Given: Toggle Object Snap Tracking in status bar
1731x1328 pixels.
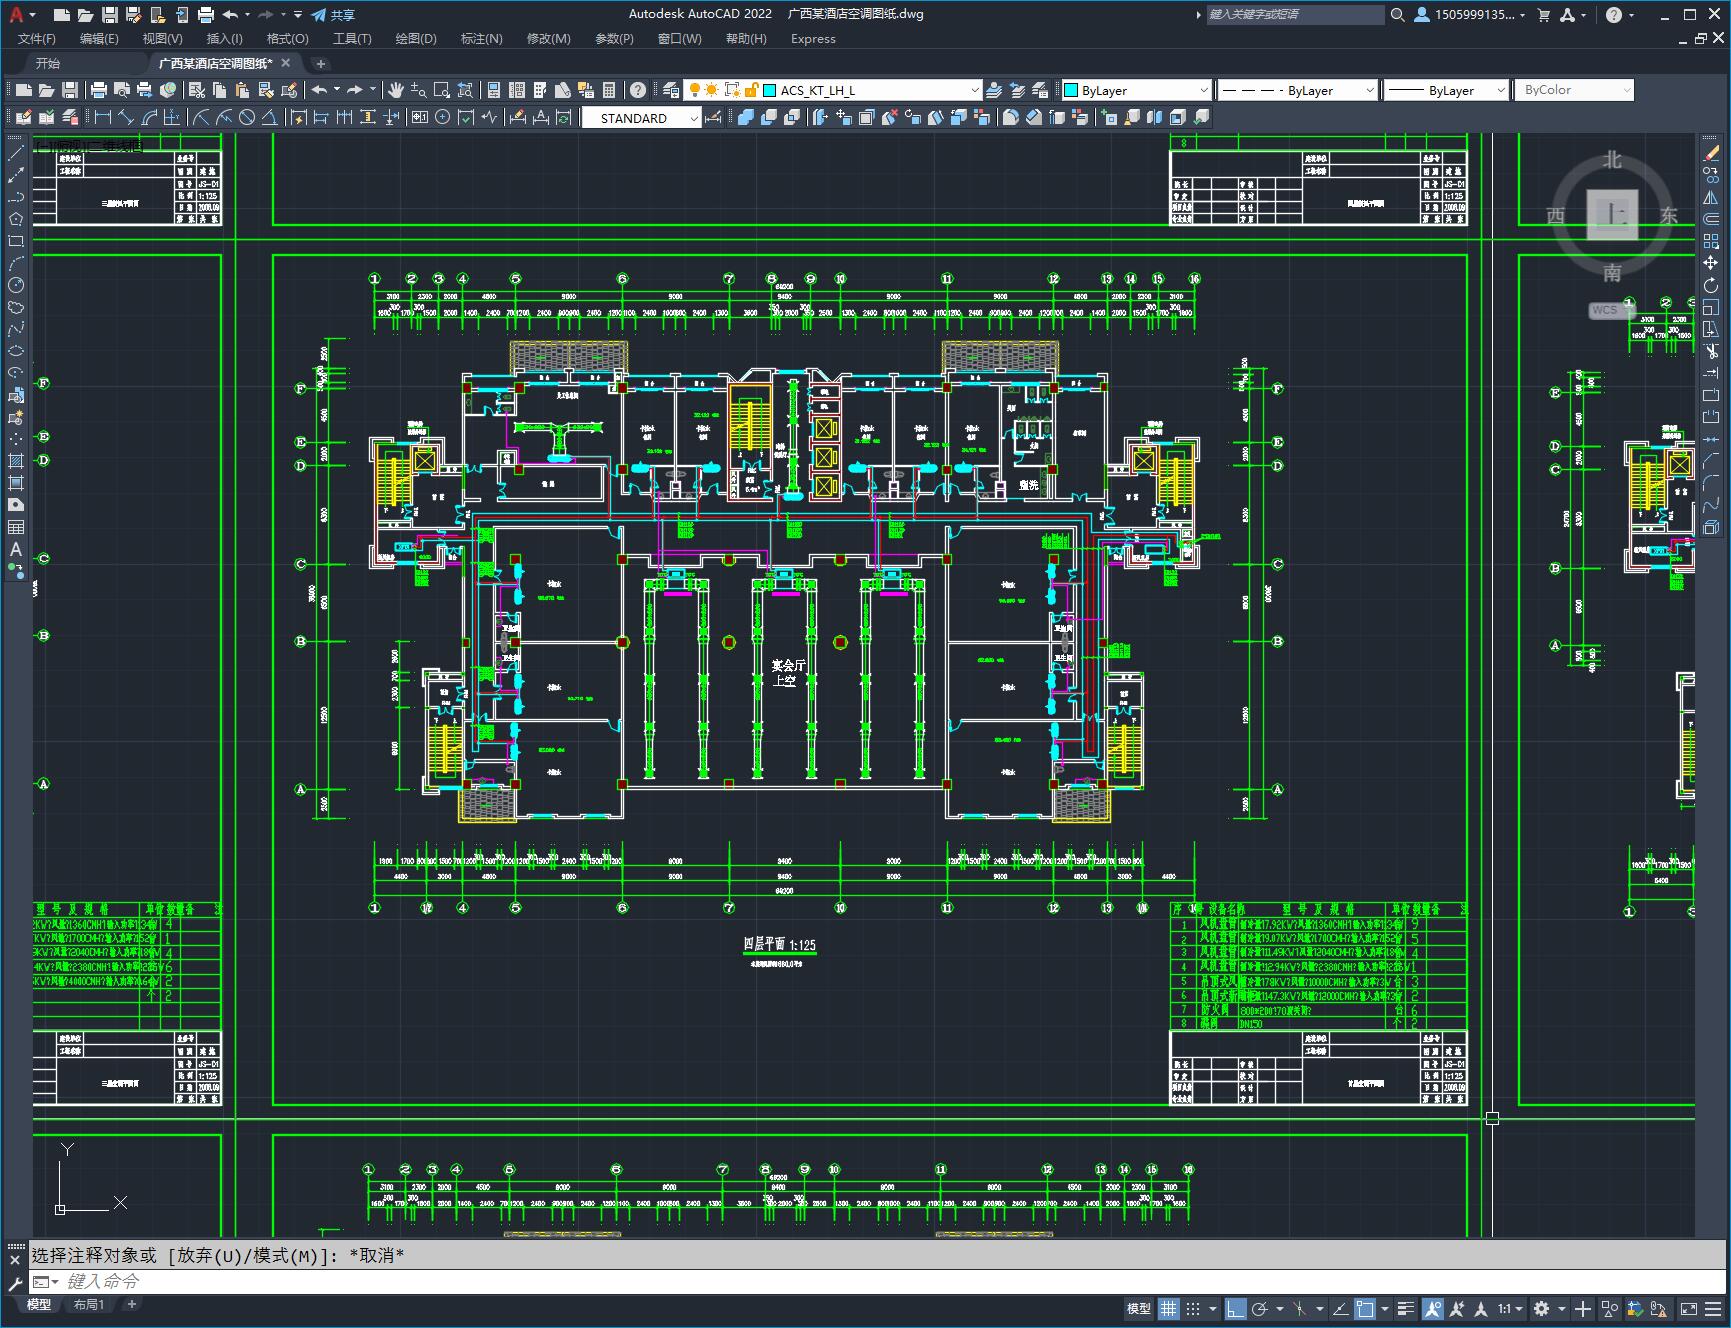Looking at the screenshot, I should pyautogui.click(x=1341, y=1308).
